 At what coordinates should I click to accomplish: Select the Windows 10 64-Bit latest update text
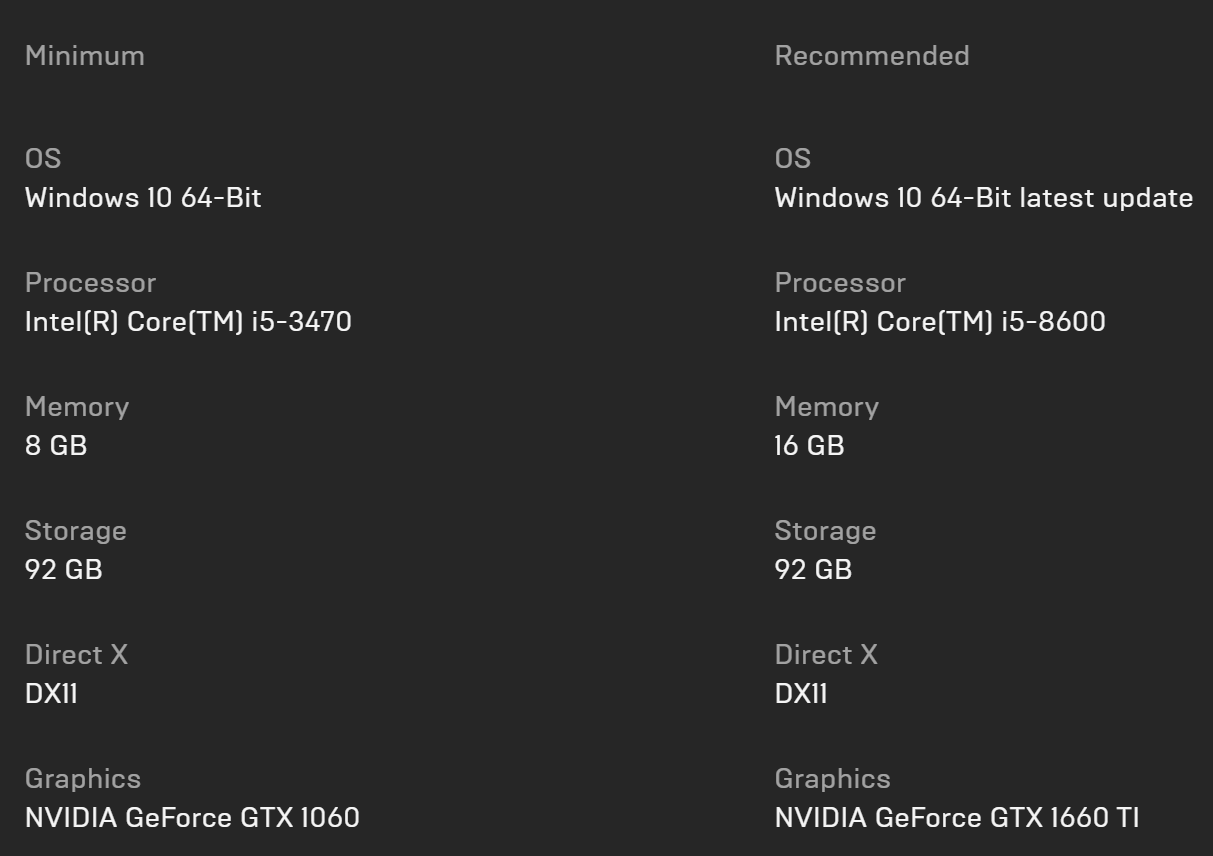tap(984, 198)
